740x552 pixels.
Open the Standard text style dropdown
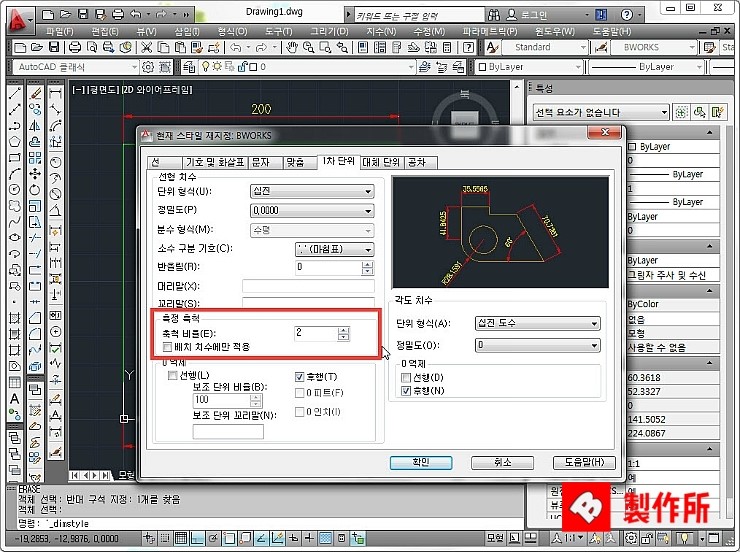click(544, 47)
